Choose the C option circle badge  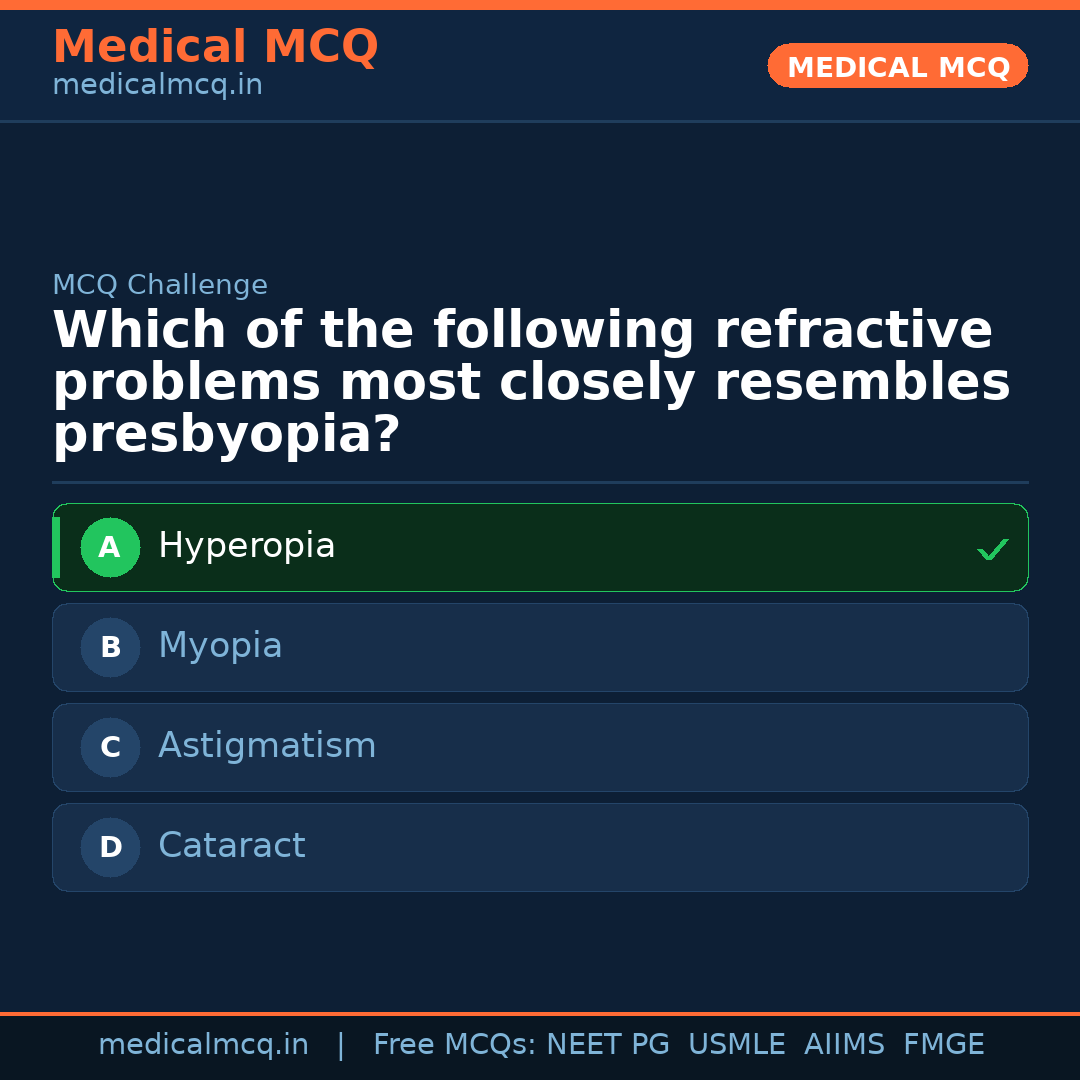tap(110, 747)
